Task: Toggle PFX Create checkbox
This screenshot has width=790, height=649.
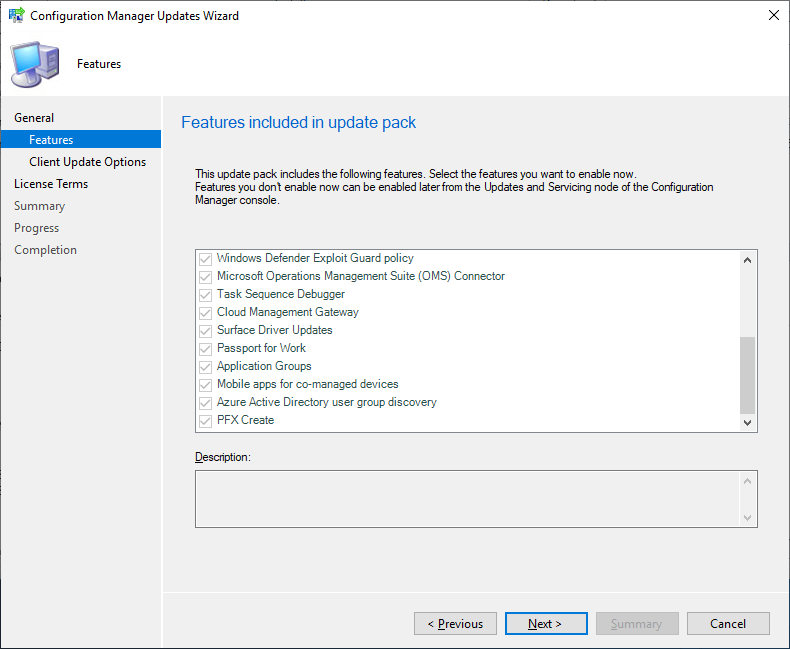Action: 206,420
